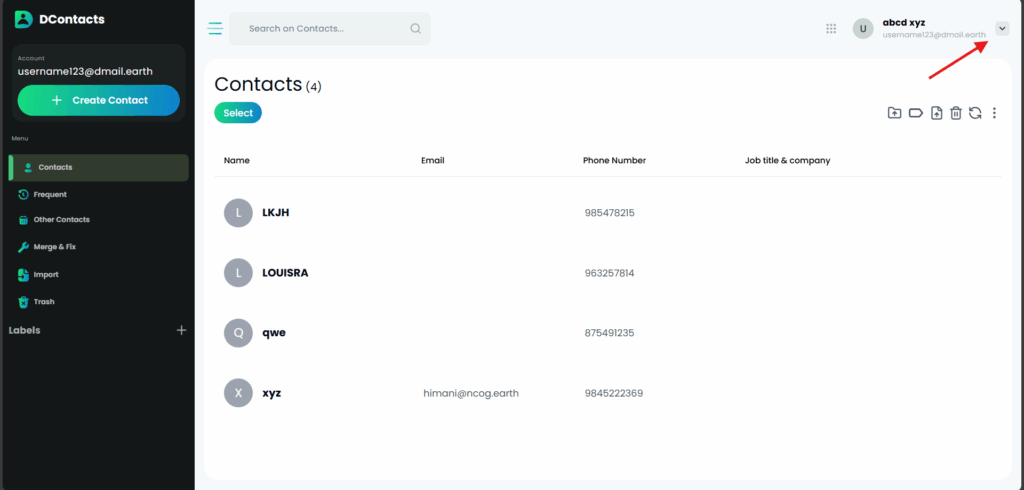Screen dimensions: 1024x490
Task: Toggle the sidebar with hamburger icon
Action: (215, 29)
